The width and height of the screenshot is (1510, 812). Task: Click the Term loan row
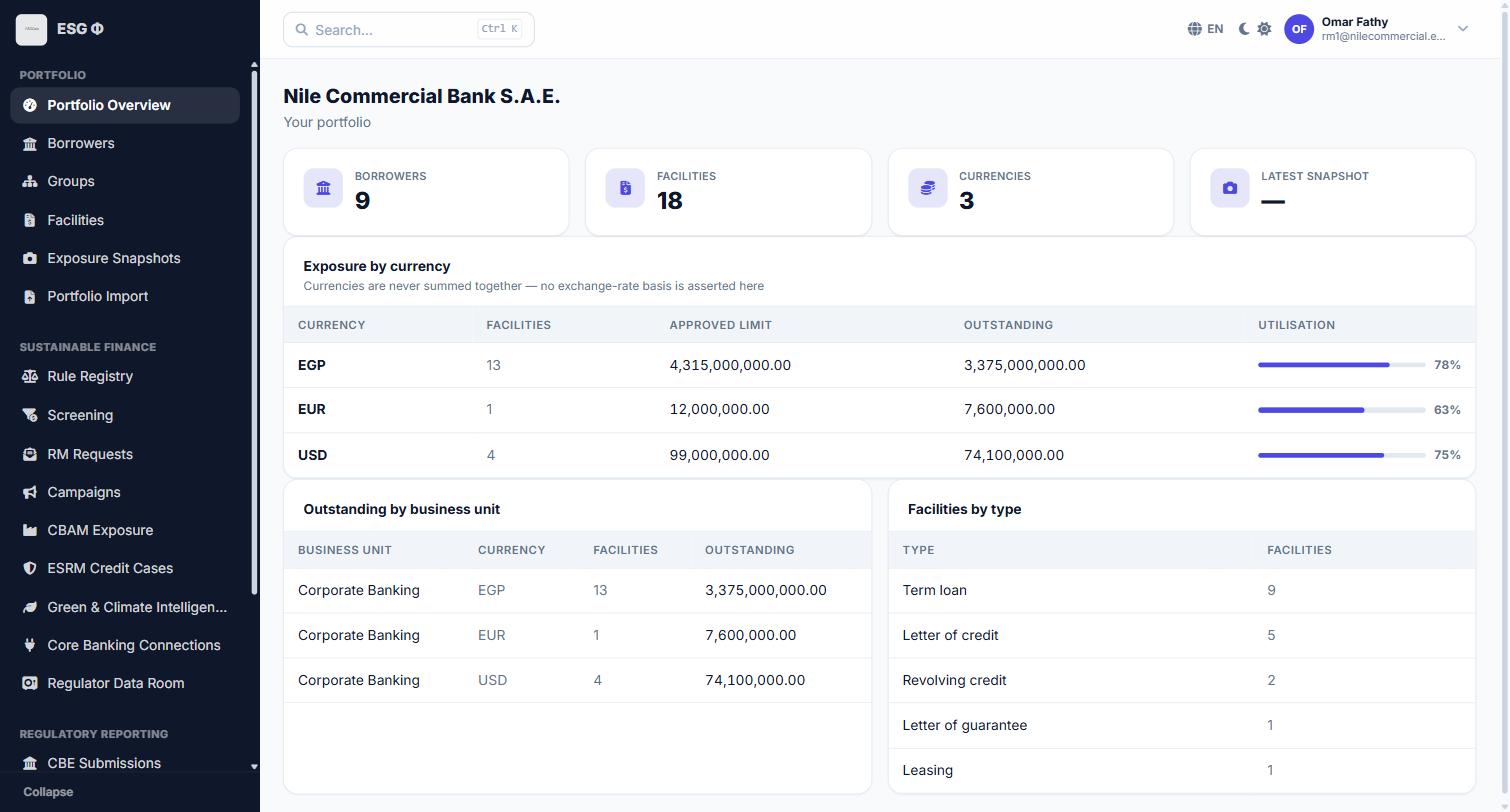tap(1181, 590)
